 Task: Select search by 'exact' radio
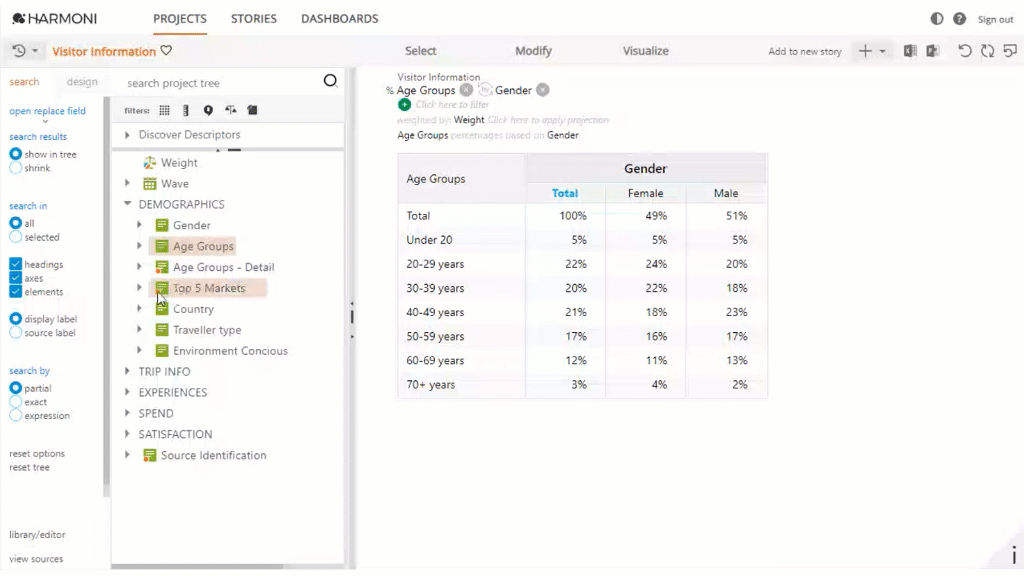pyautogui.click(x=16, y=402)
